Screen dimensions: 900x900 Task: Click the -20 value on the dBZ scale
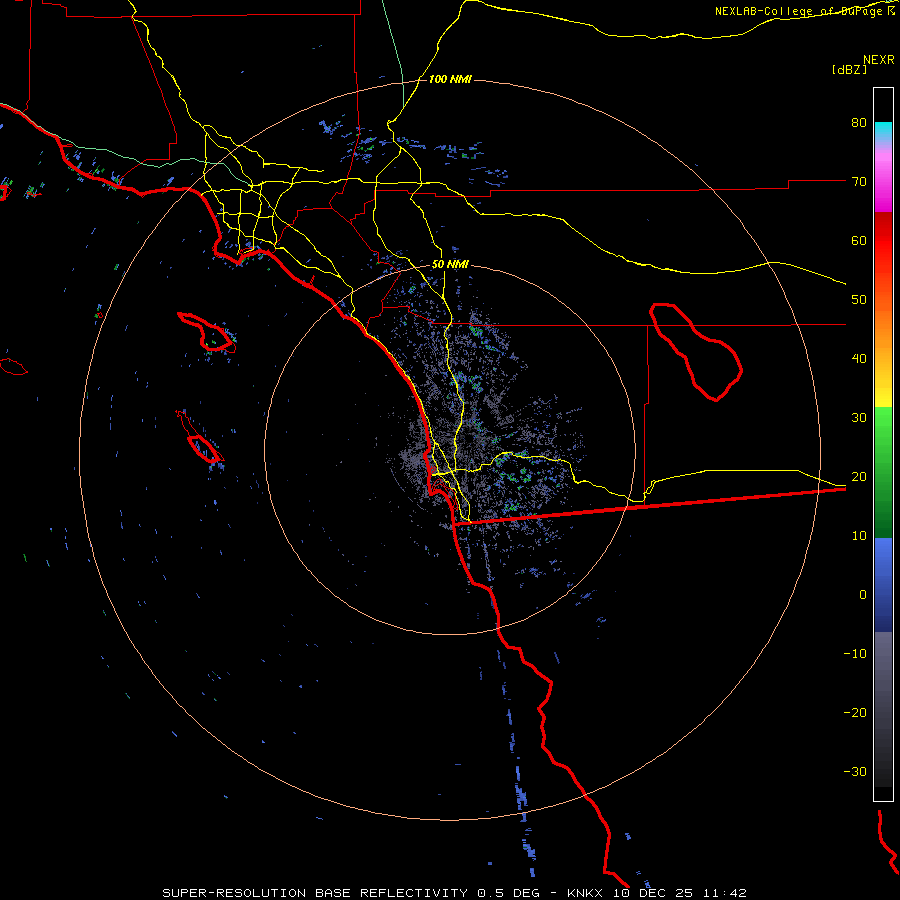pyautogui.click(x=855, y=713)
